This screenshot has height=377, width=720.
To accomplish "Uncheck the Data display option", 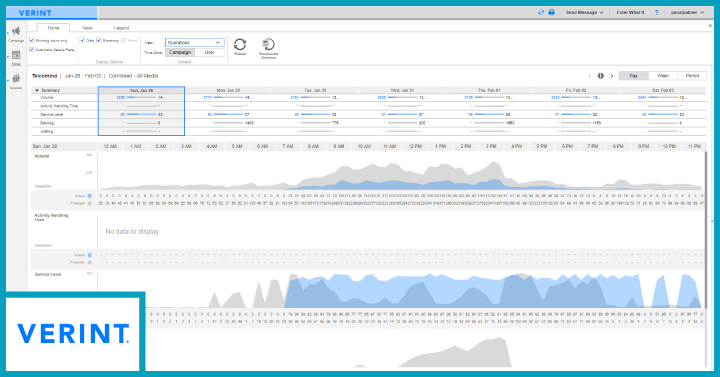I will (82, 40).
